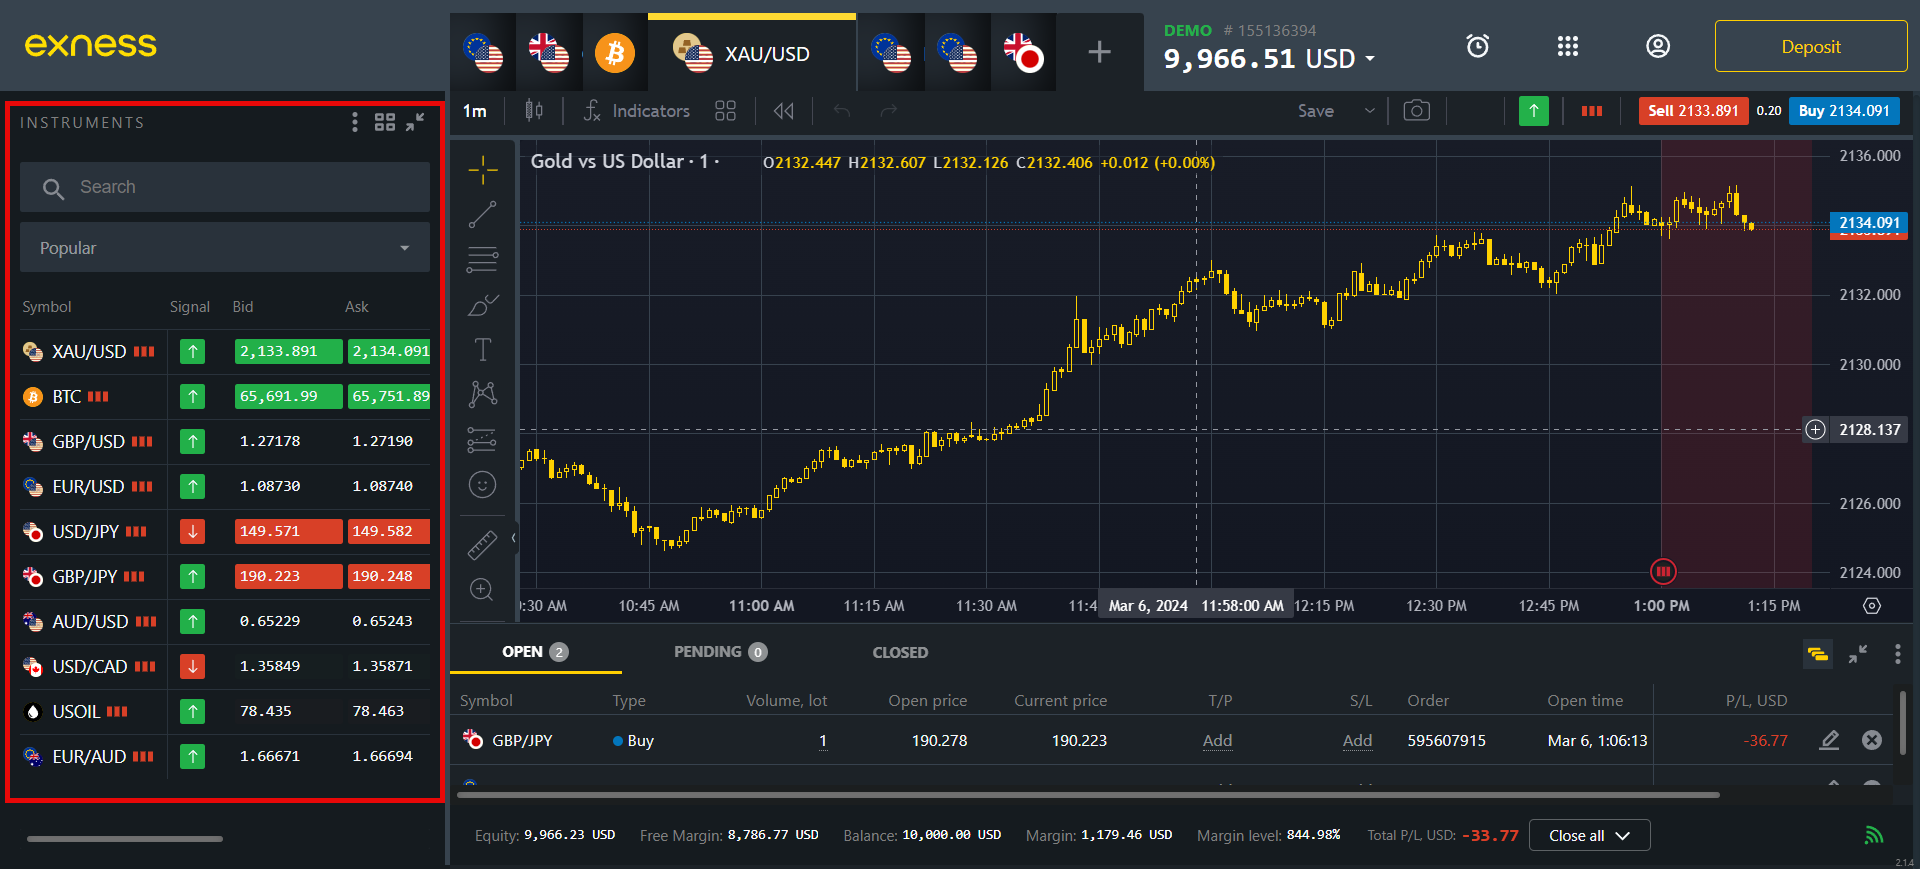Pick the ruler measure tool
This screenshot has width=1920, height=869.
(482, 545)
